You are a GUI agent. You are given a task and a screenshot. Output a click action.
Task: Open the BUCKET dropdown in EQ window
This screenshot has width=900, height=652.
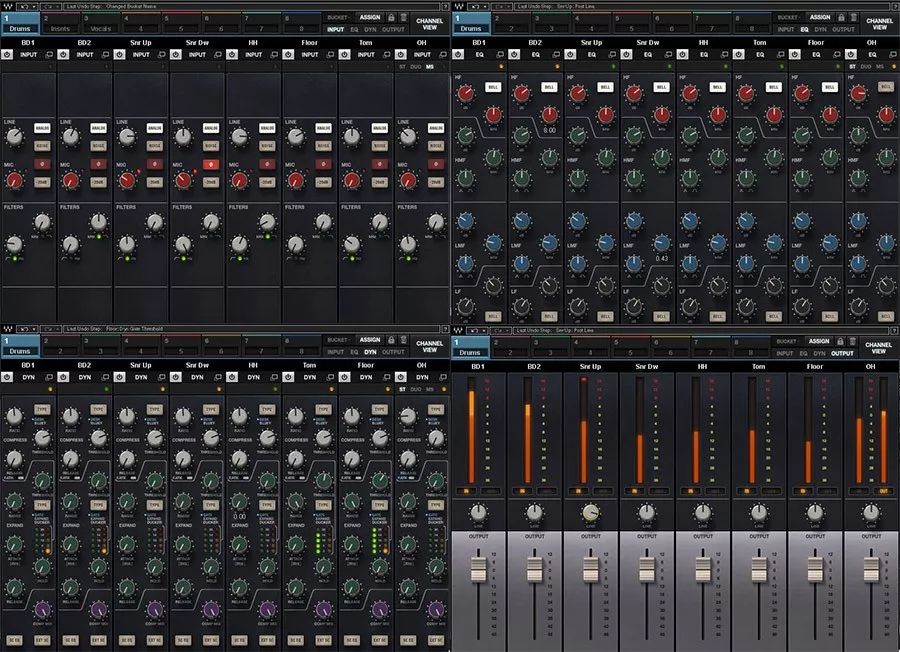tap(788, 18)
